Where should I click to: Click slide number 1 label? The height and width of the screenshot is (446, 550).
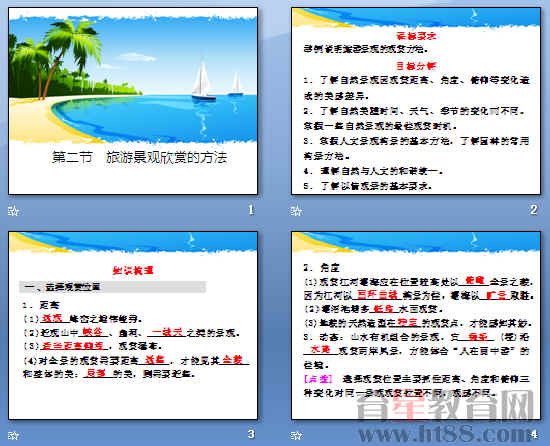click(x=251, y=210)
